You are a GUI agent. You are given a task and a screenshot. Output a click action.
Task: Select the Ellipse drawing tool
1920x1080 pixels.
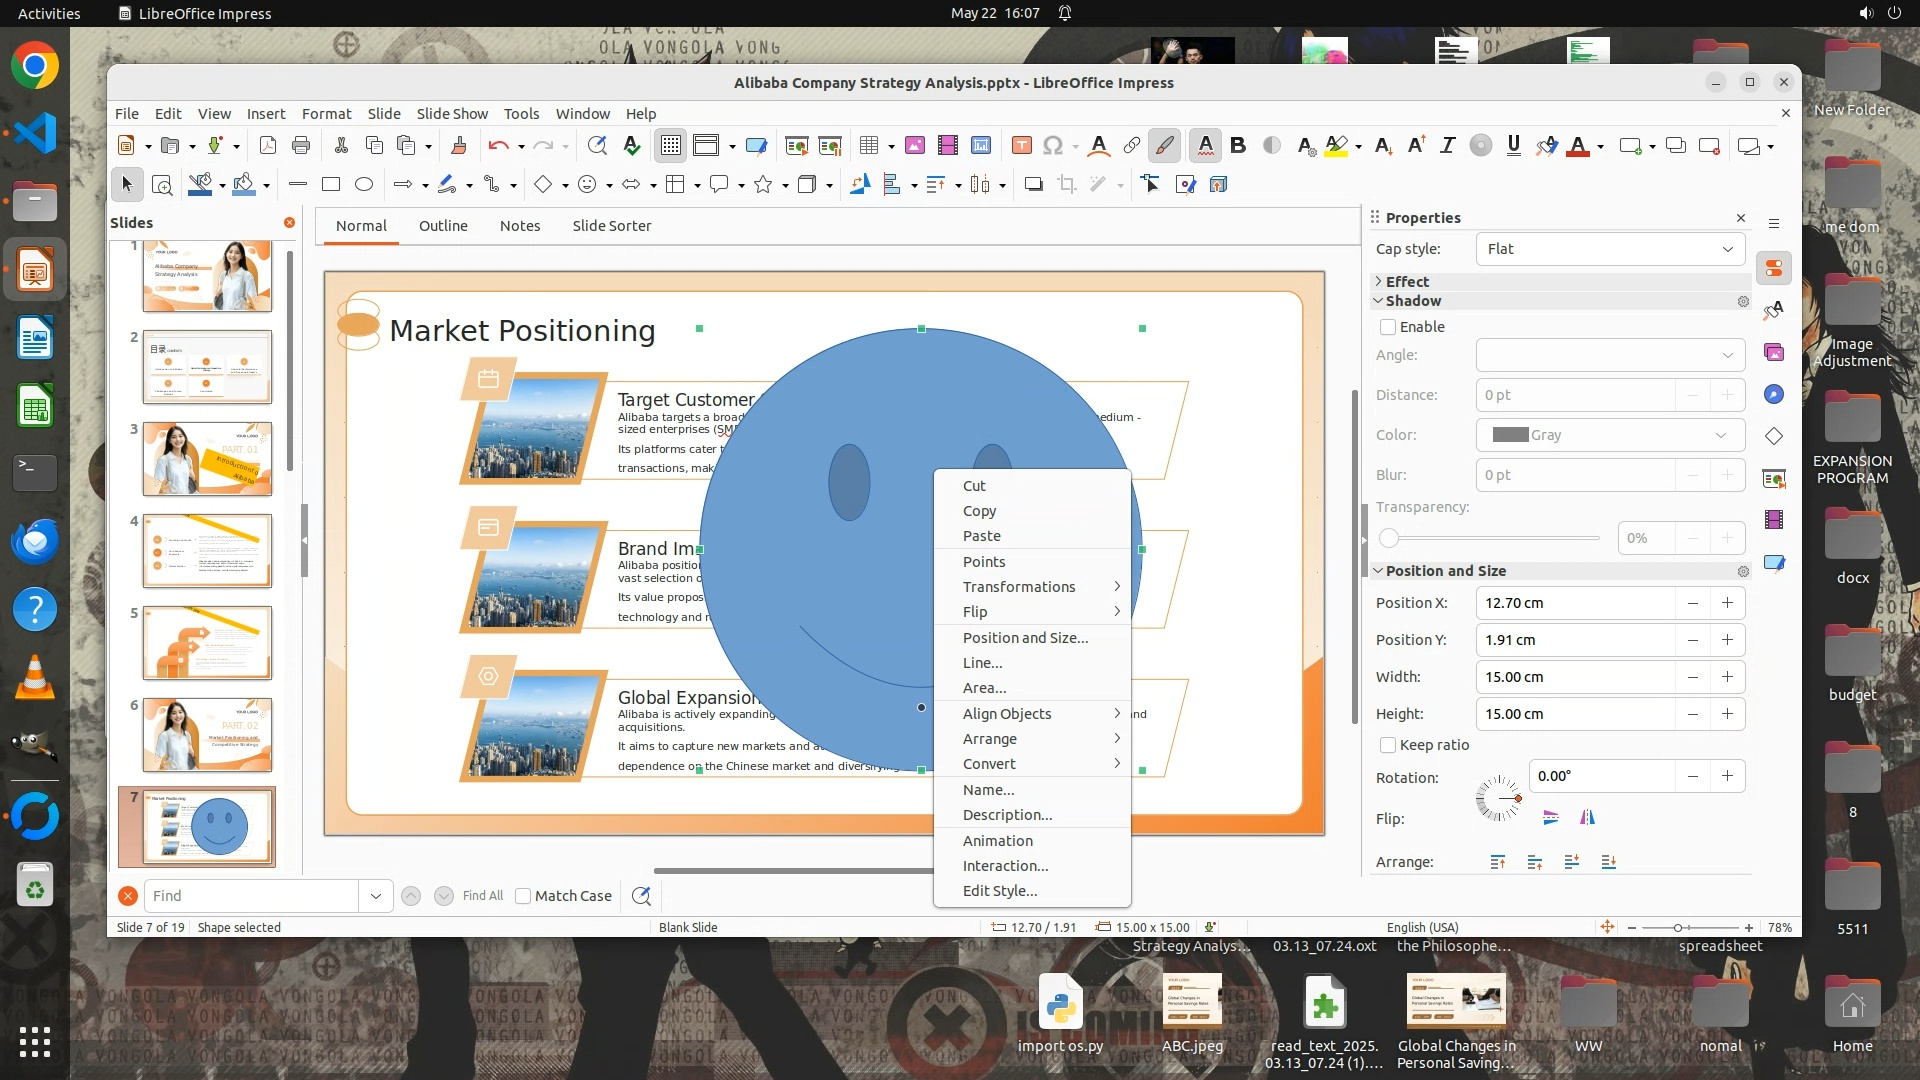364,184
